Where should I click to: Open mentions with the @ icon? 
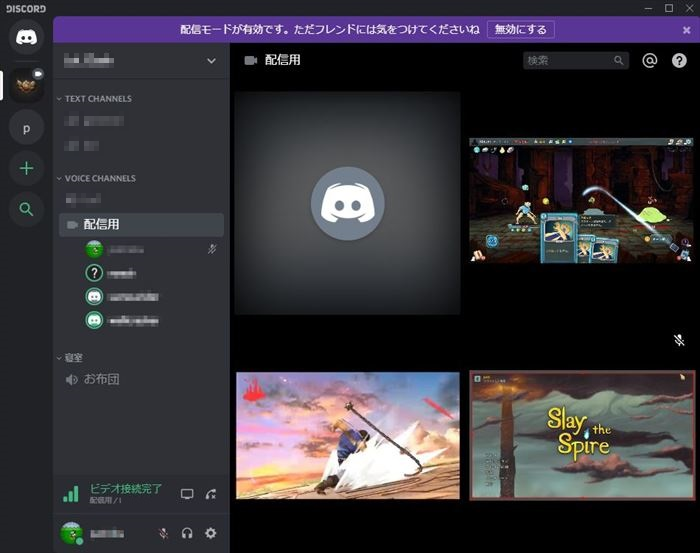650,60
